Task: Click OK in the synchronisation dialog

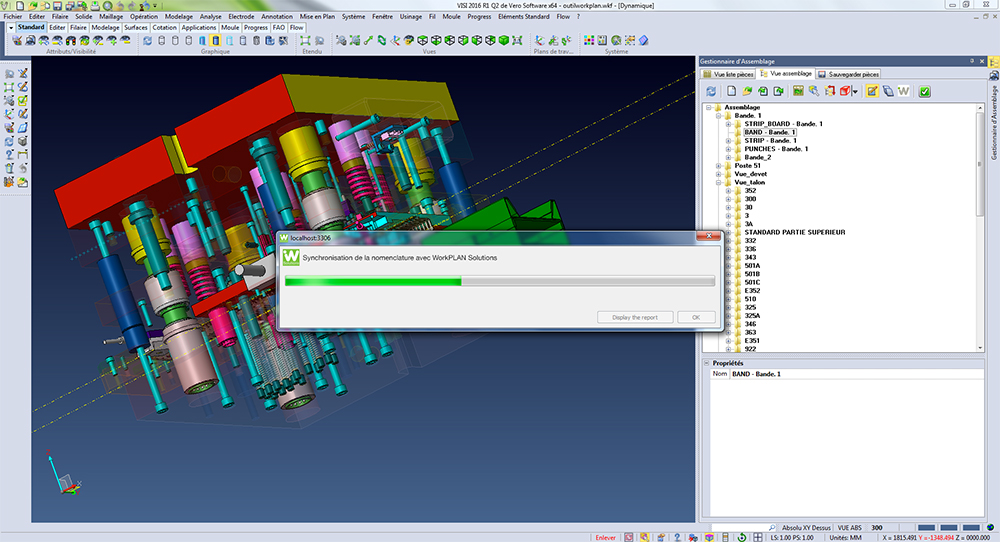Action: tap(696, 317)
